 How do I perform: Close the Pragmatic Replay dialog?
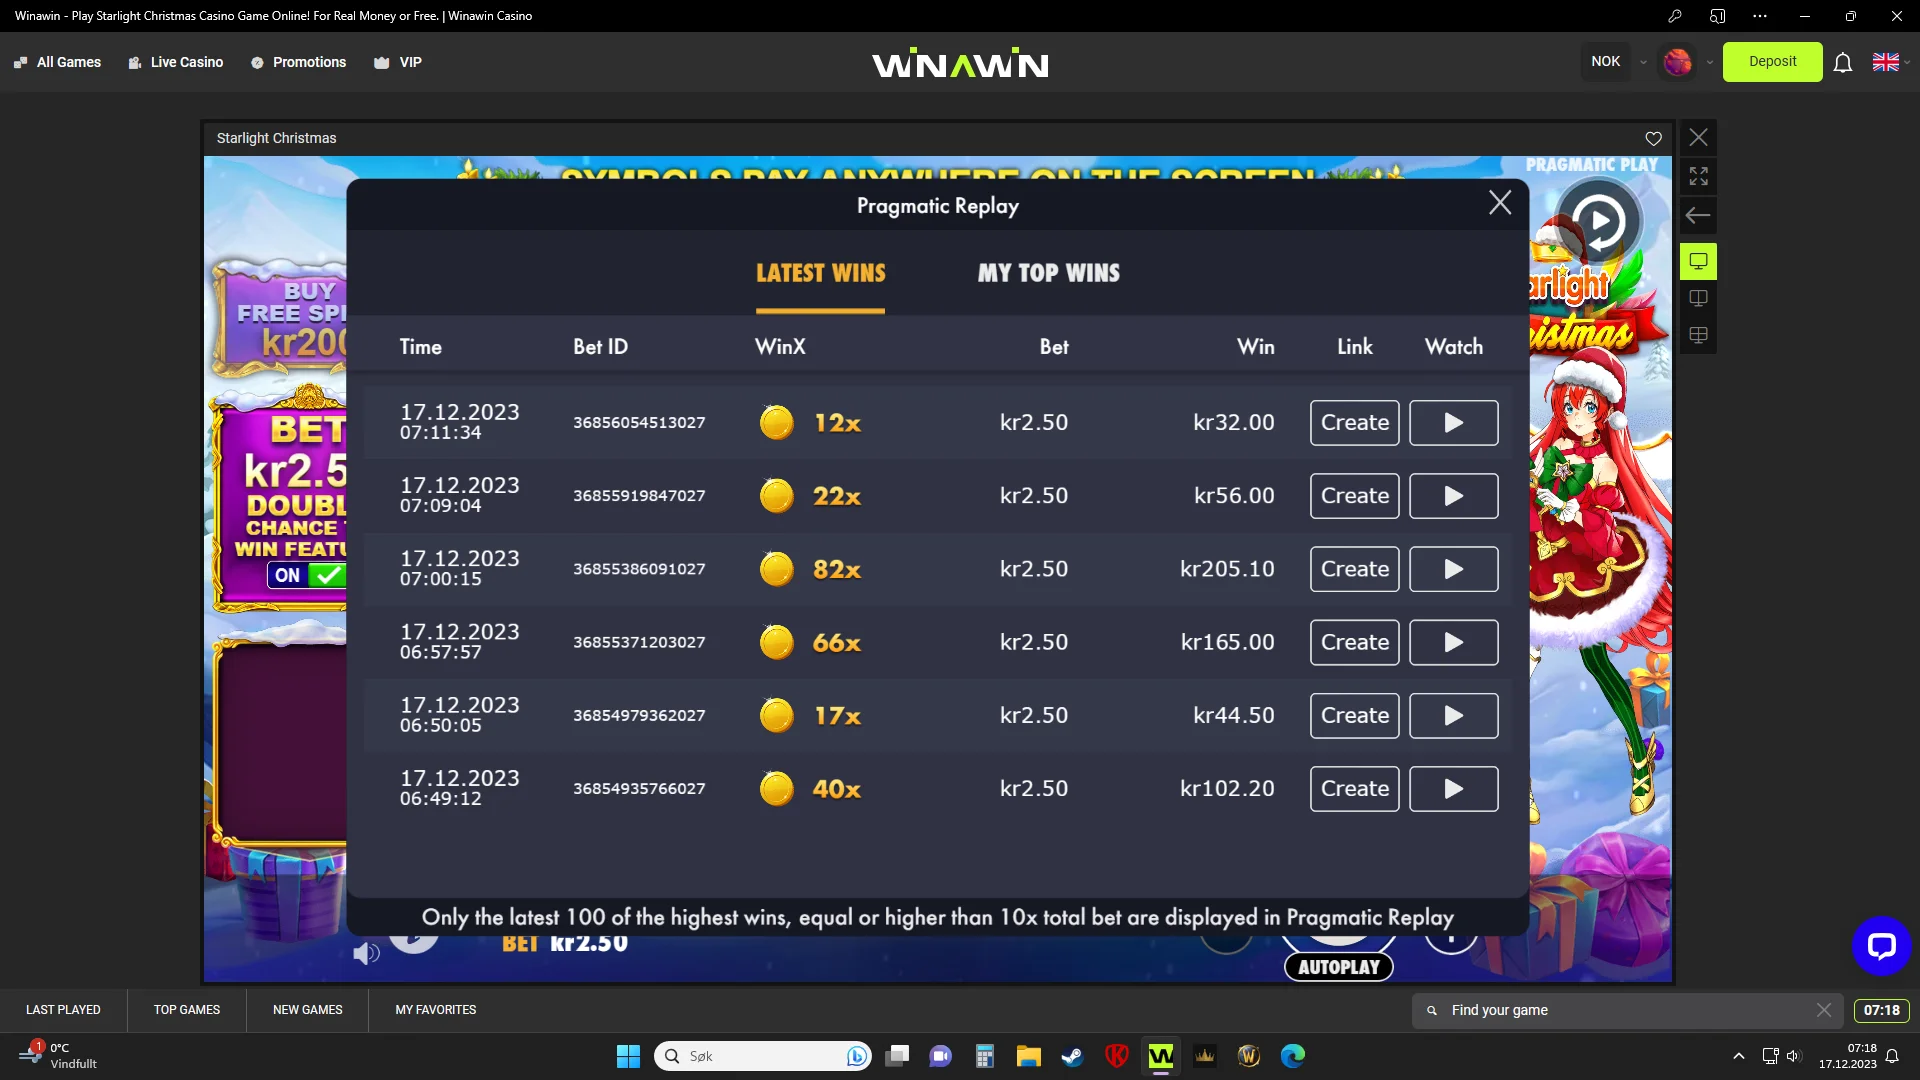coord(1500,203)
